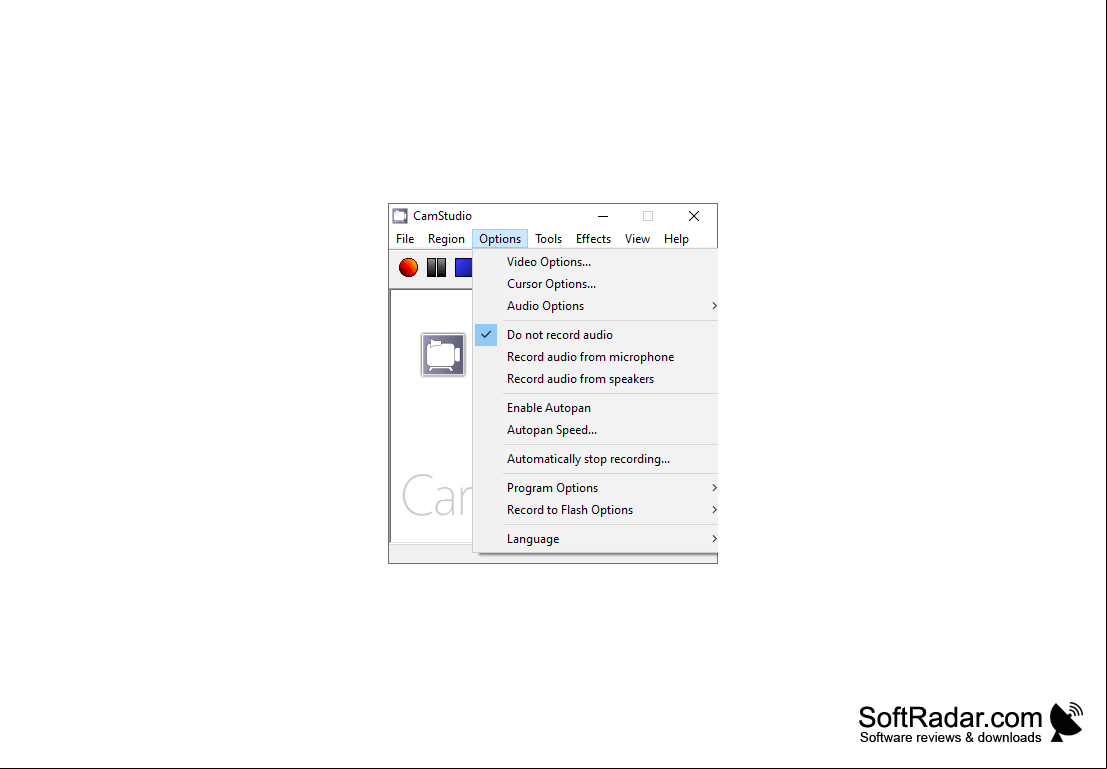1107x769 pixels.
Task: Expand the Language submenu
Action: tap(596, 539)
